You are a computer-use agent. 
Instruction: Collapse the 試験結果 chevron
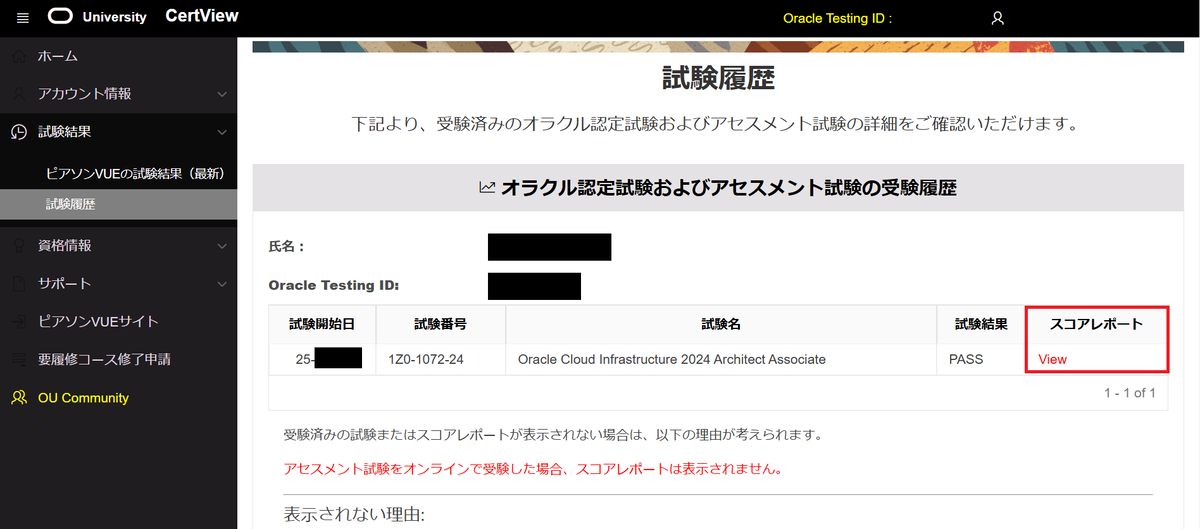click(221, 132)
